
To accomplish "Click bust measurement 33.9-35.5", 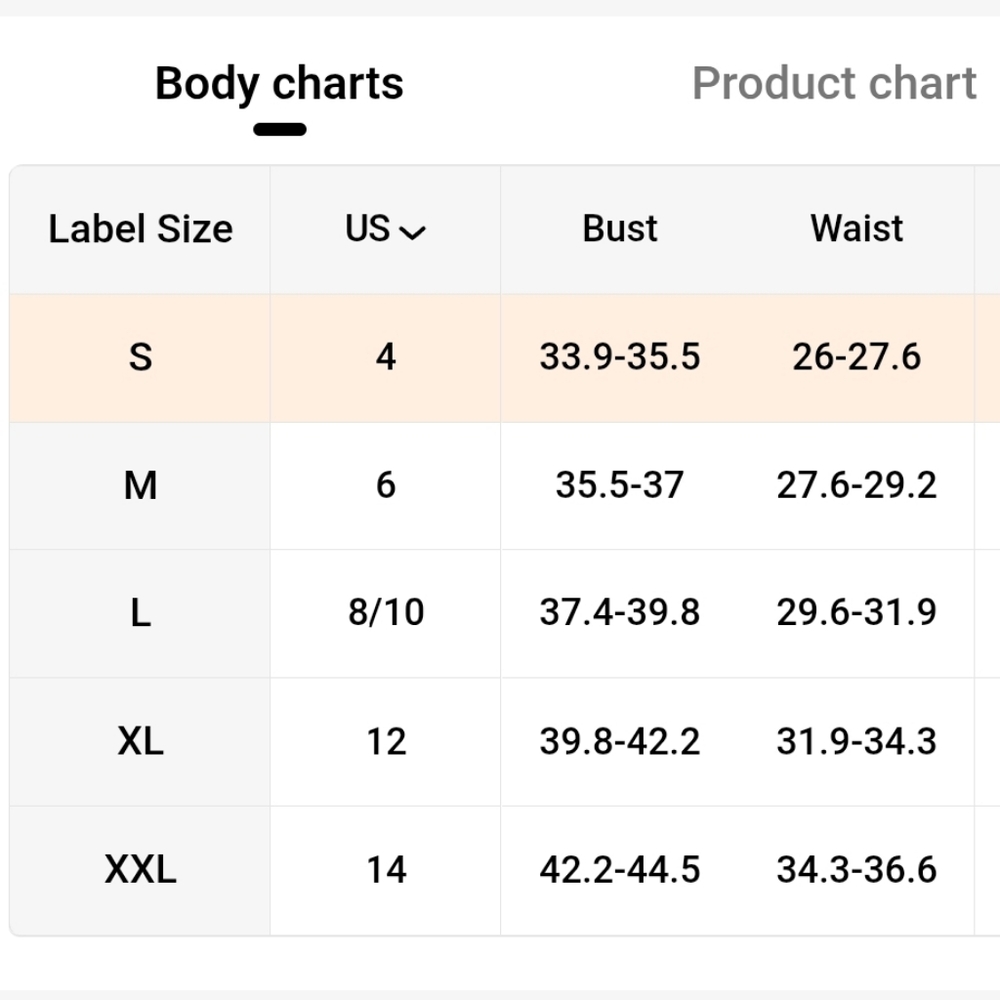I will (x=620, y=357).
